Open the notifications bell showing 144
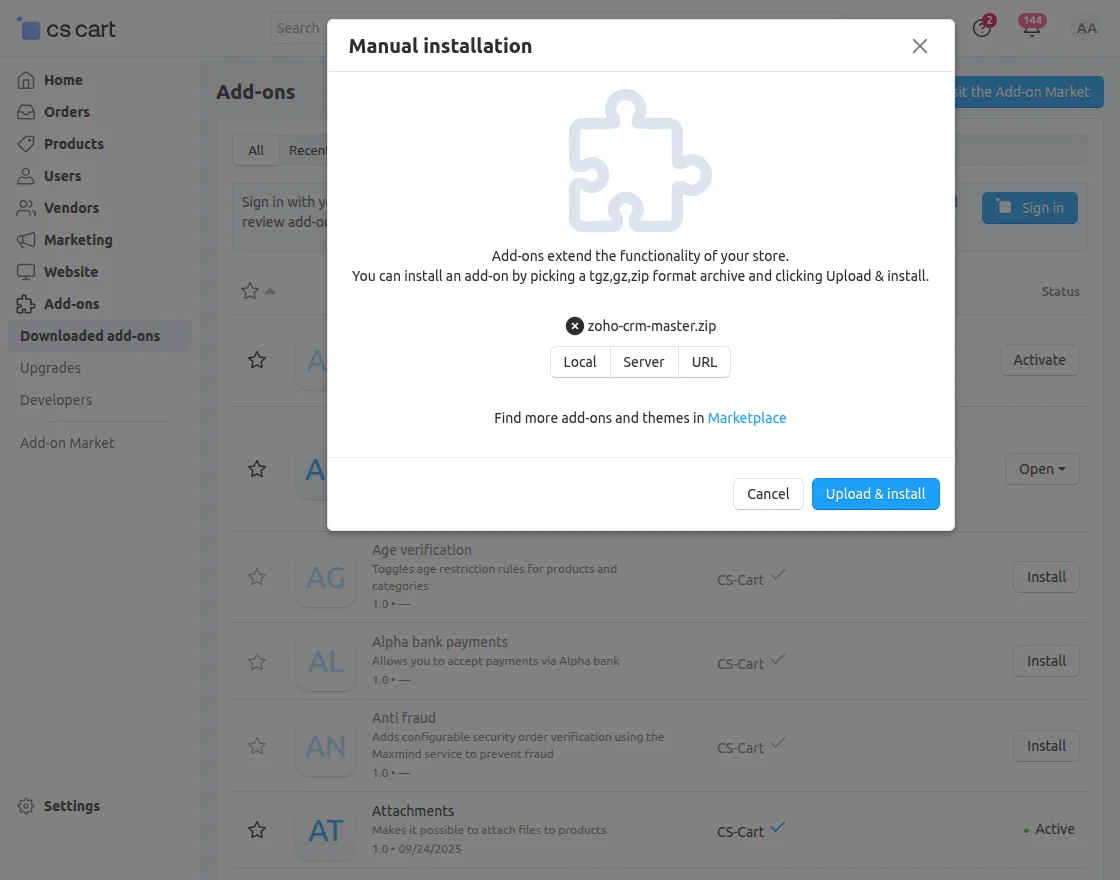1120x880 pixels. tap(1031, 28)
